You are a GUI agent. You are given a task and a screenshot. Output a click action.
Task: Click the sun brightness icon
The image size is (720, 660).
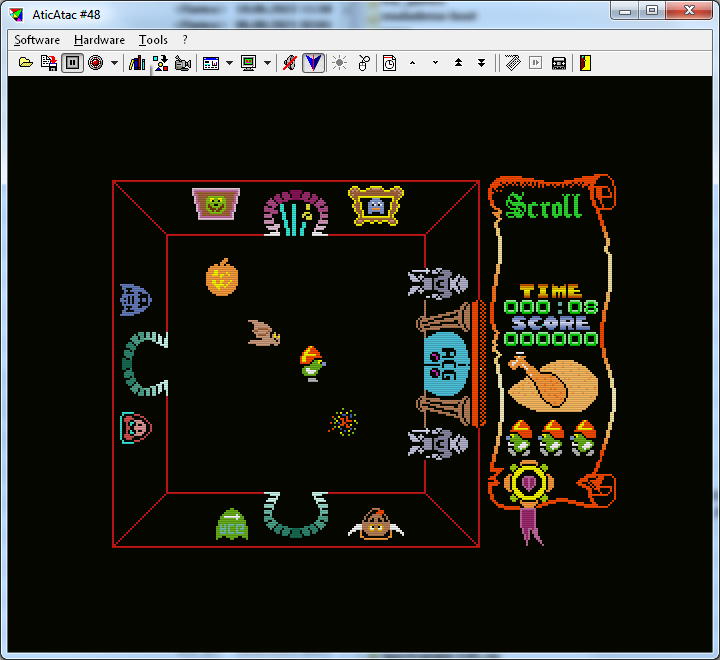coord(339,63)
